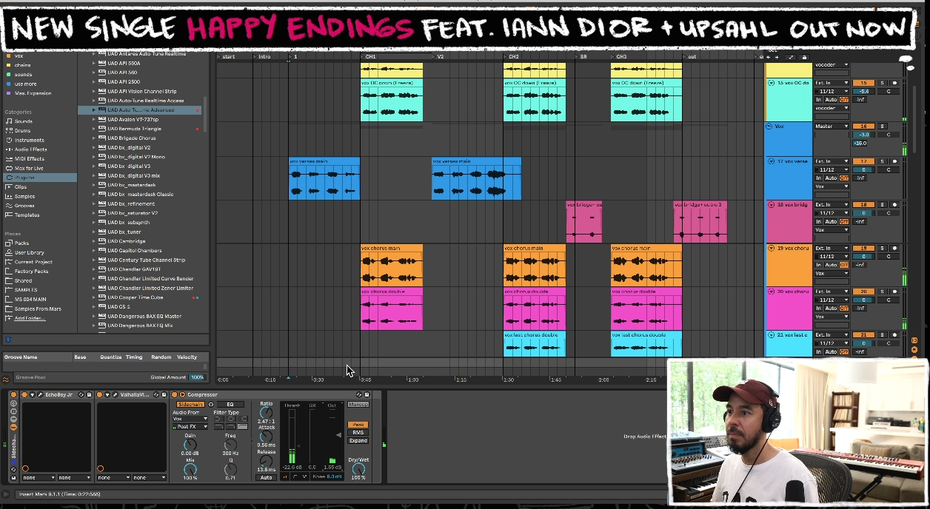
Task: Select Peak mode in Compressor
Action: click(x=358, y=425)
